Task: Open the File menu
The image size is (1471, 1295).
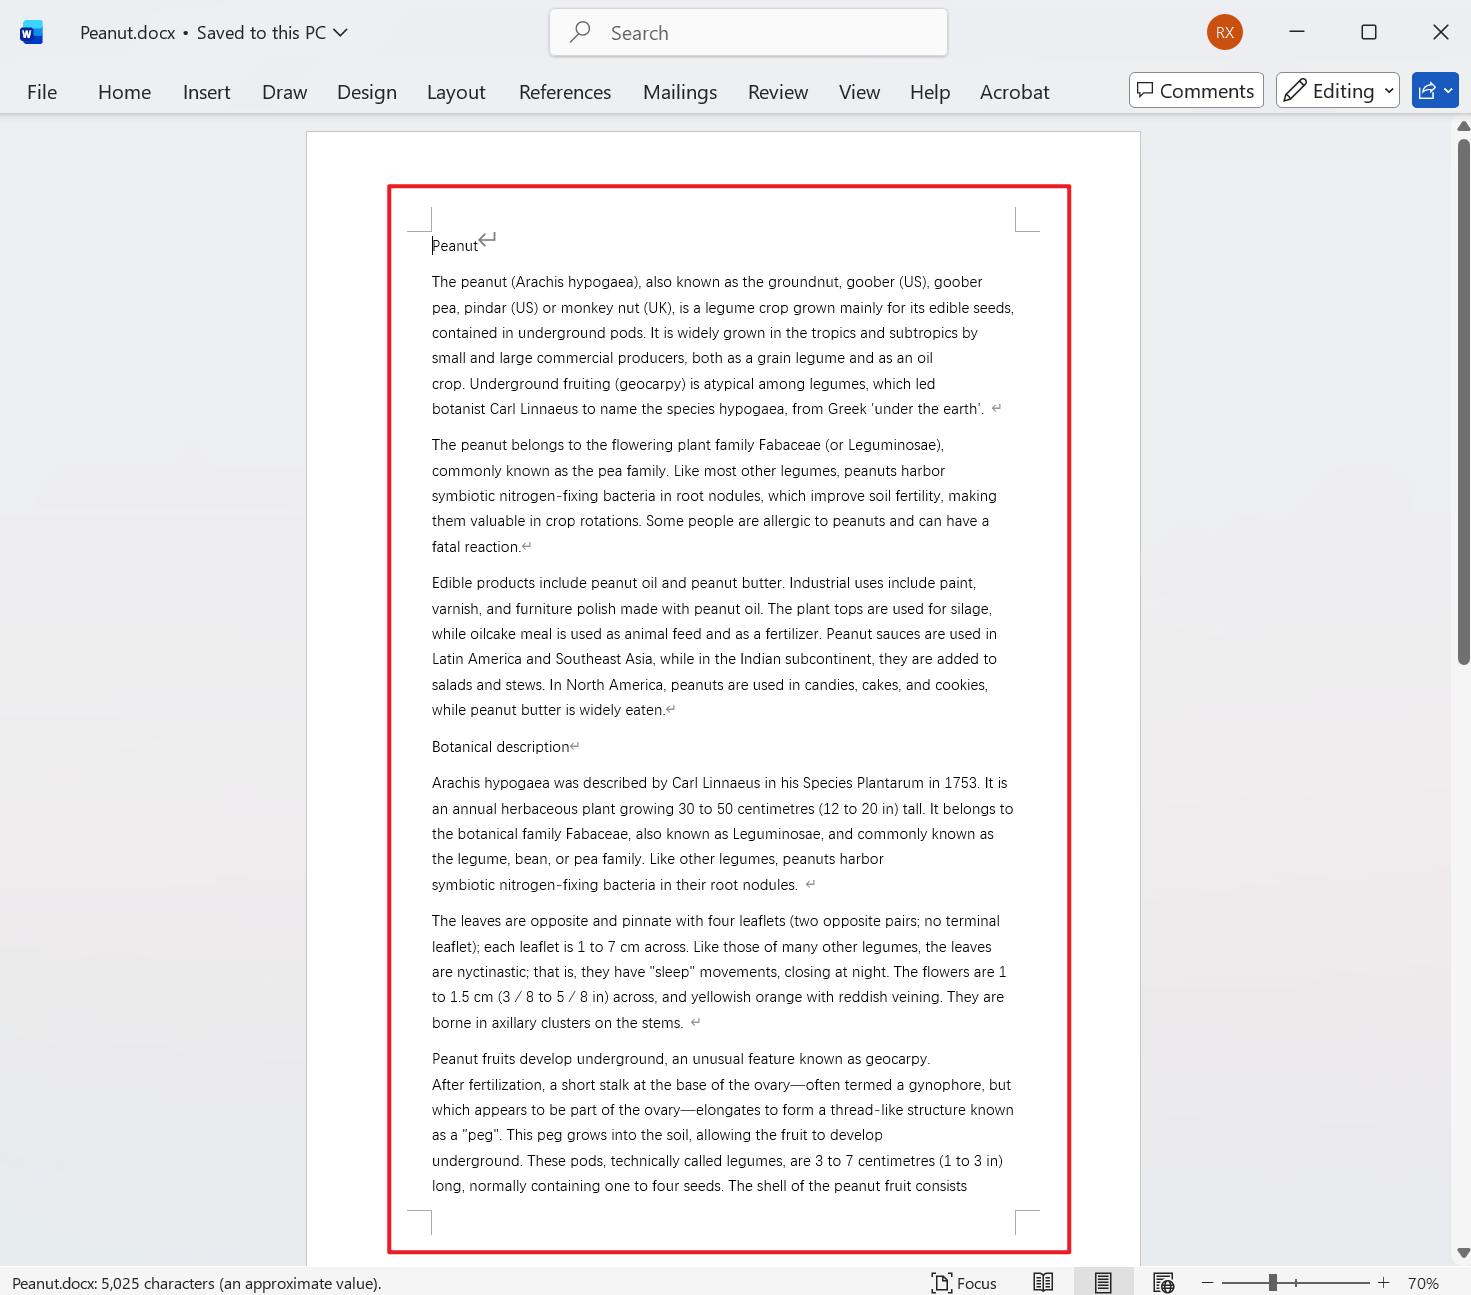Action: (x=41, y=91)
